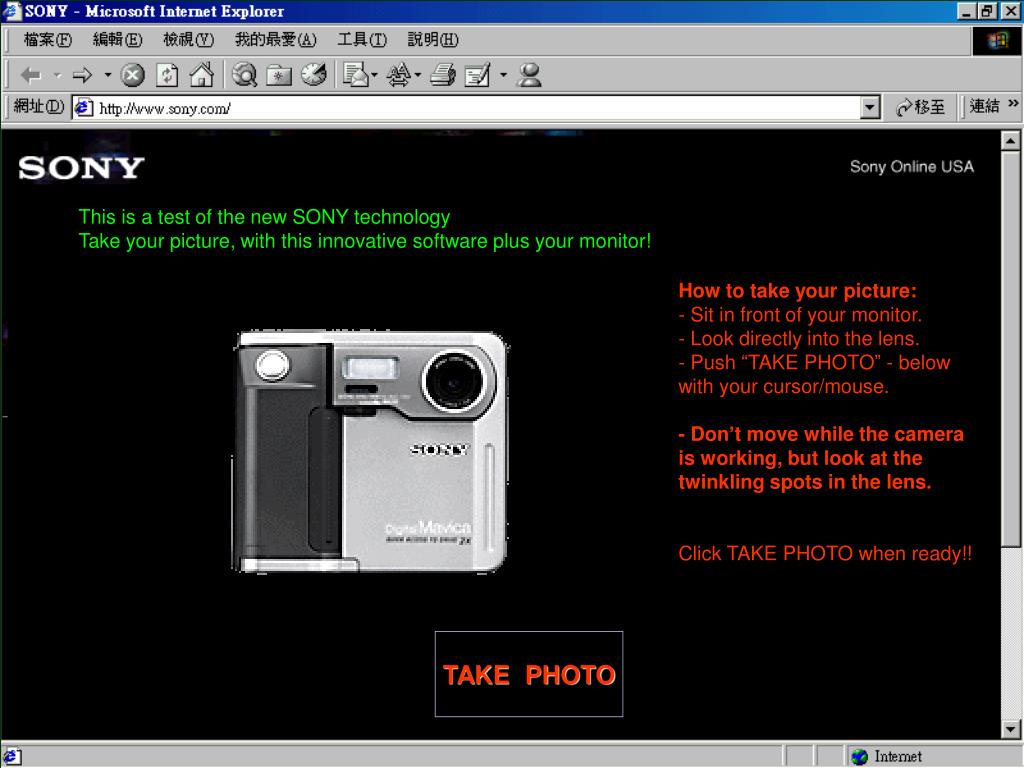Go forward with the Forward arrow
Image resolution: width=1024 pixels, height=768 pixels.
82,76
